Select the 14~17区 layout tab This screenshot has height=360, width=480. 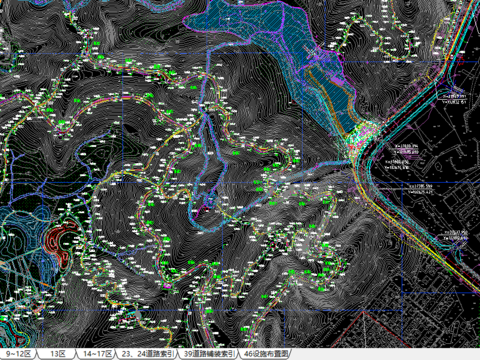click(97, 354)
